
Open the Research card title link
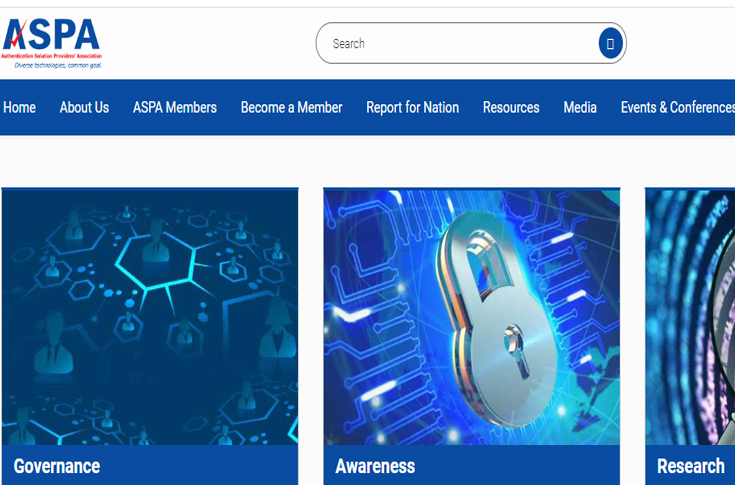pyautogui.click(x=690, y=466)
